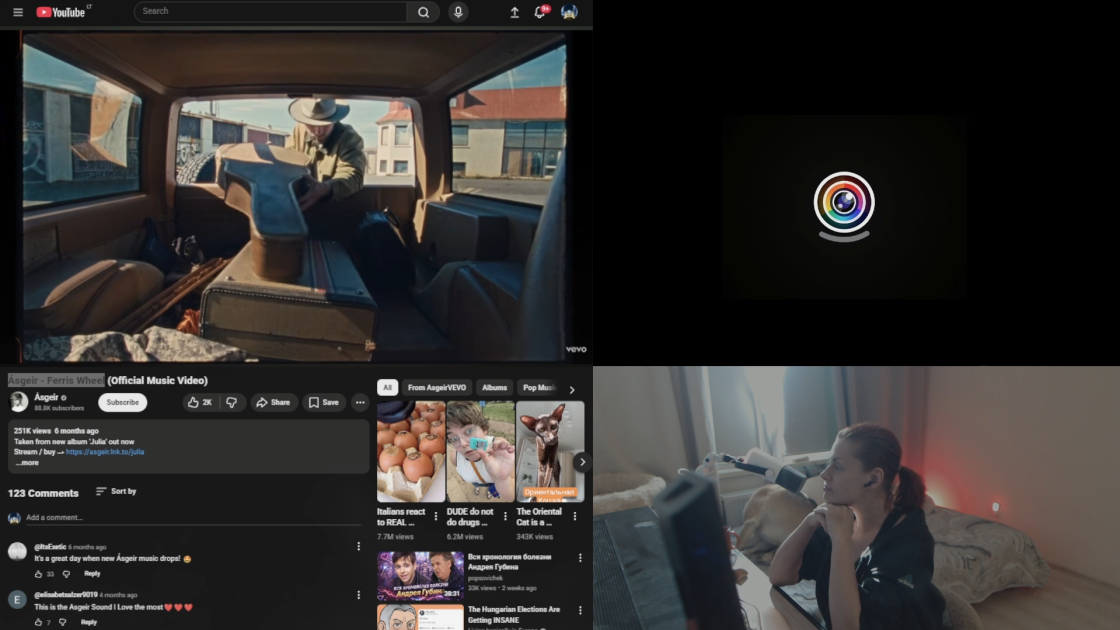Screen dimensions: 1120x630
Task: Open the Create upload icon
Action: tap(514, 12)
